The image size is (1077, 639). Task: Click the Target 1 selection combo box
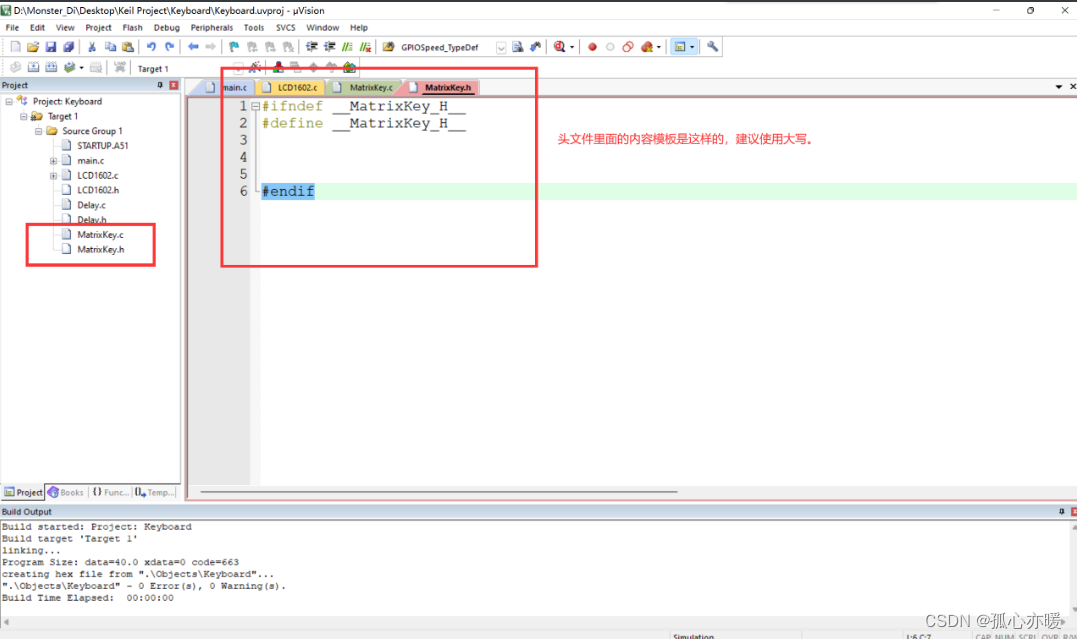coord(189,68)
